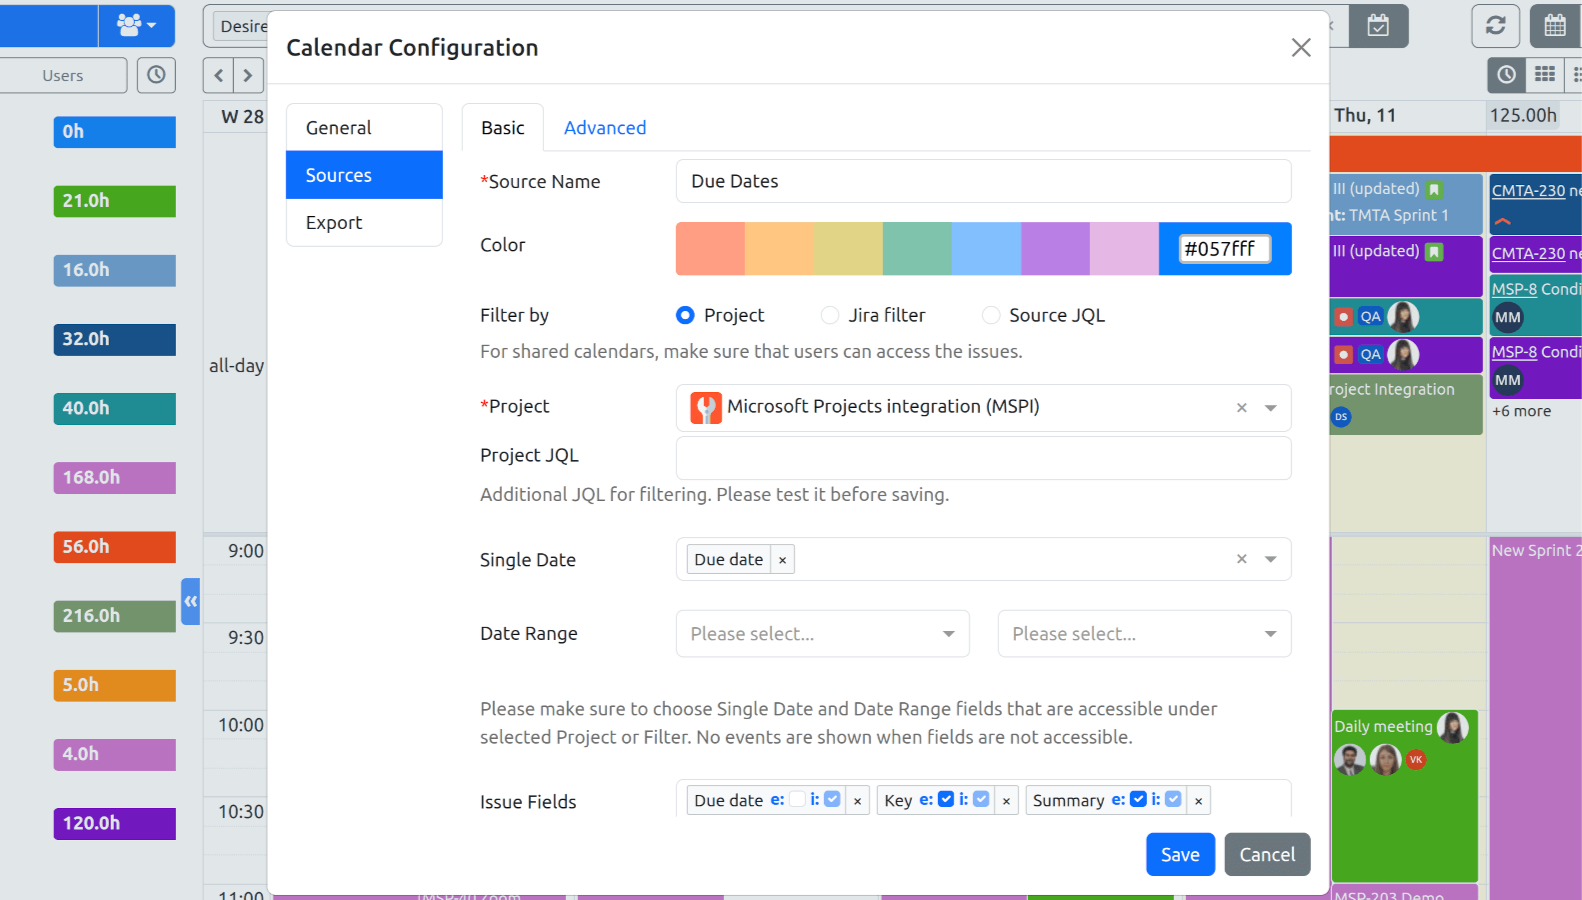The height and width of the screenshot is (900, 1582).
Task: Pick the purple color swatch
Action: (1055, 249)
